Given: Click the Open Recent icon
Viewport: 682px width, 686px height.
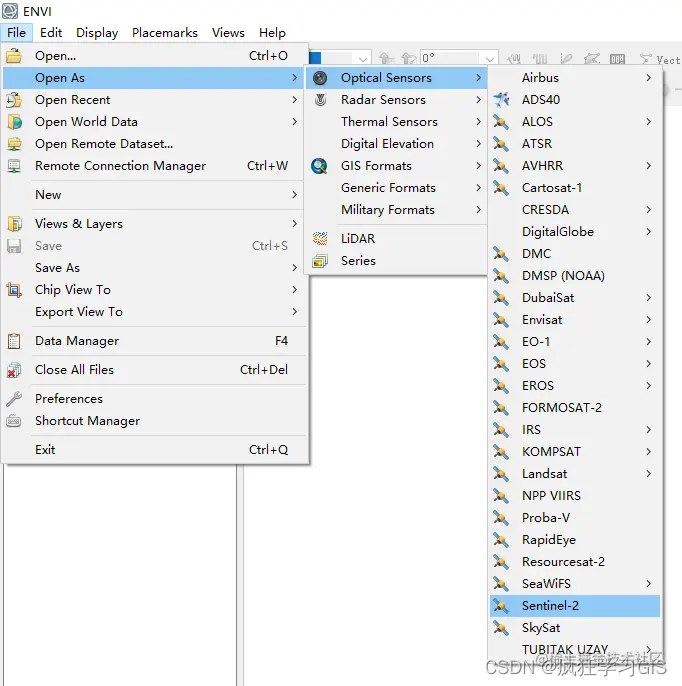Looking at the screenshot, I should point(14,100).
